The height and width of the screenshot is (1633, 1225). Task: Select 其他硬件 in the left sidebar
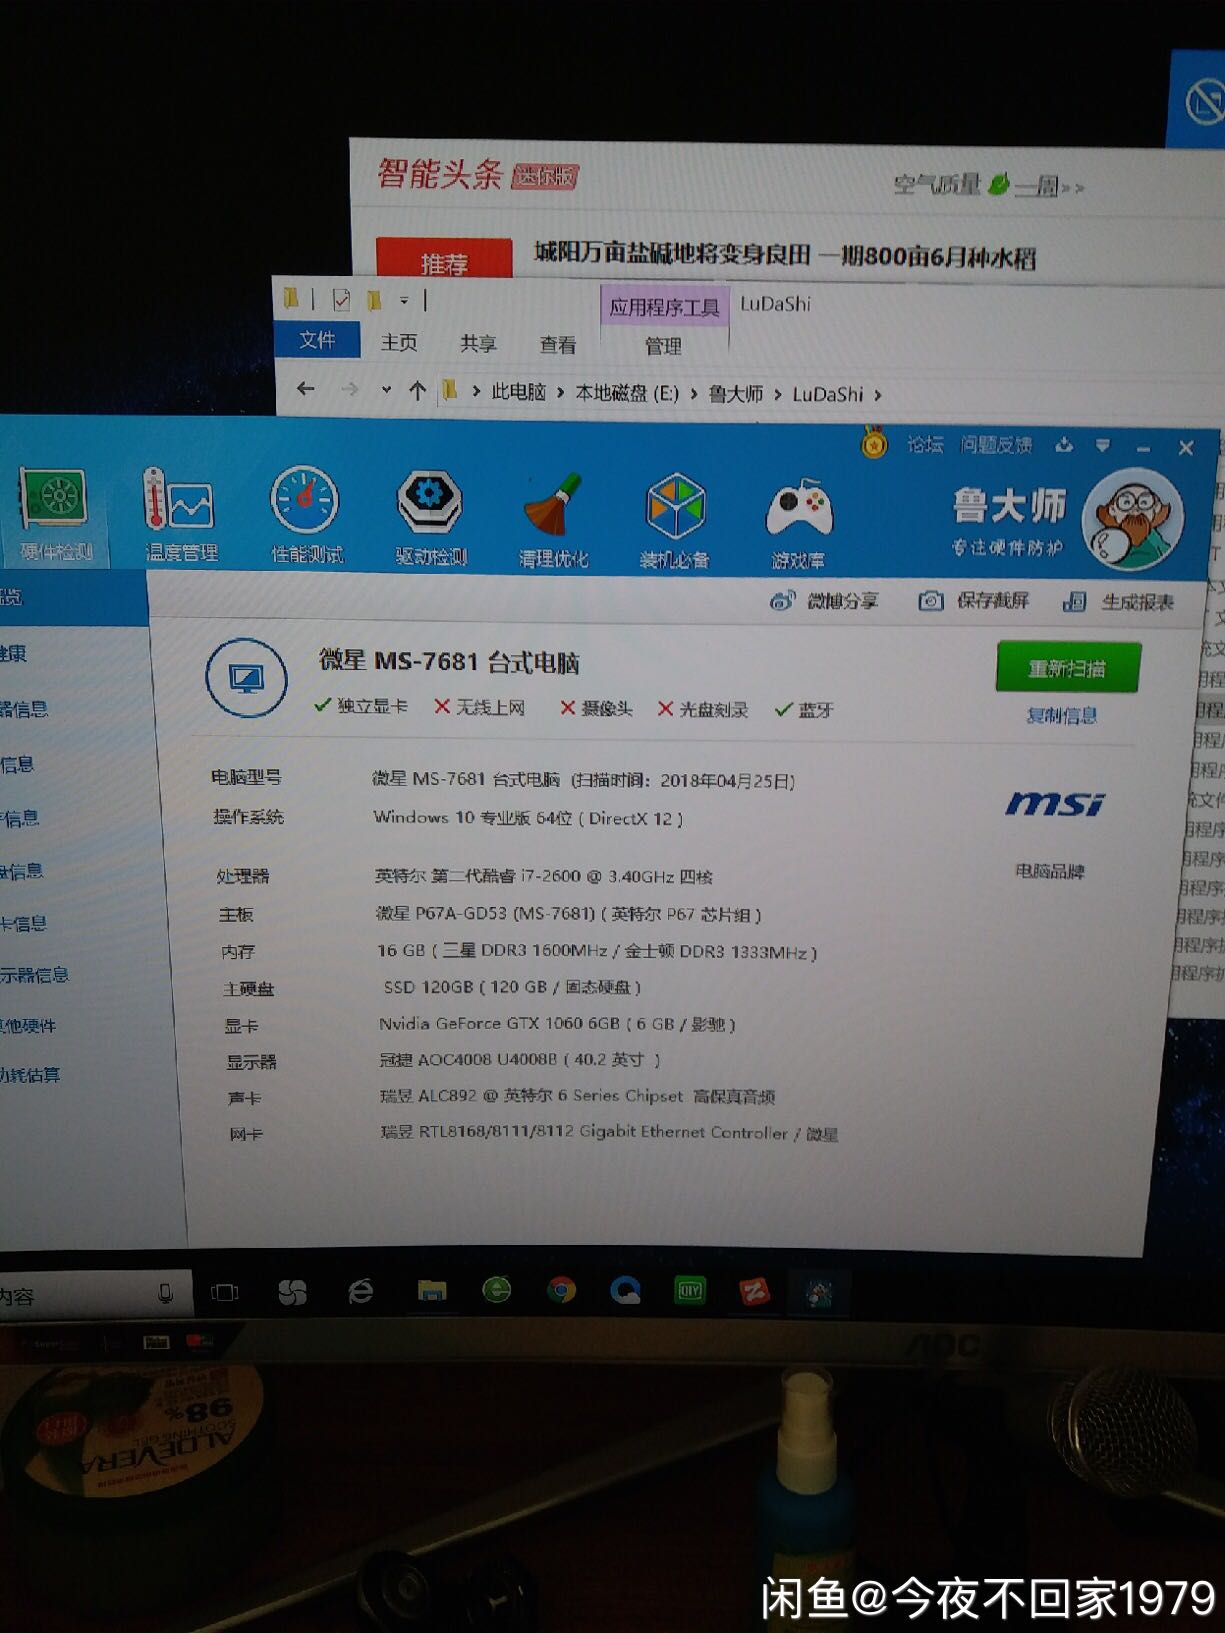[28, 1026]
